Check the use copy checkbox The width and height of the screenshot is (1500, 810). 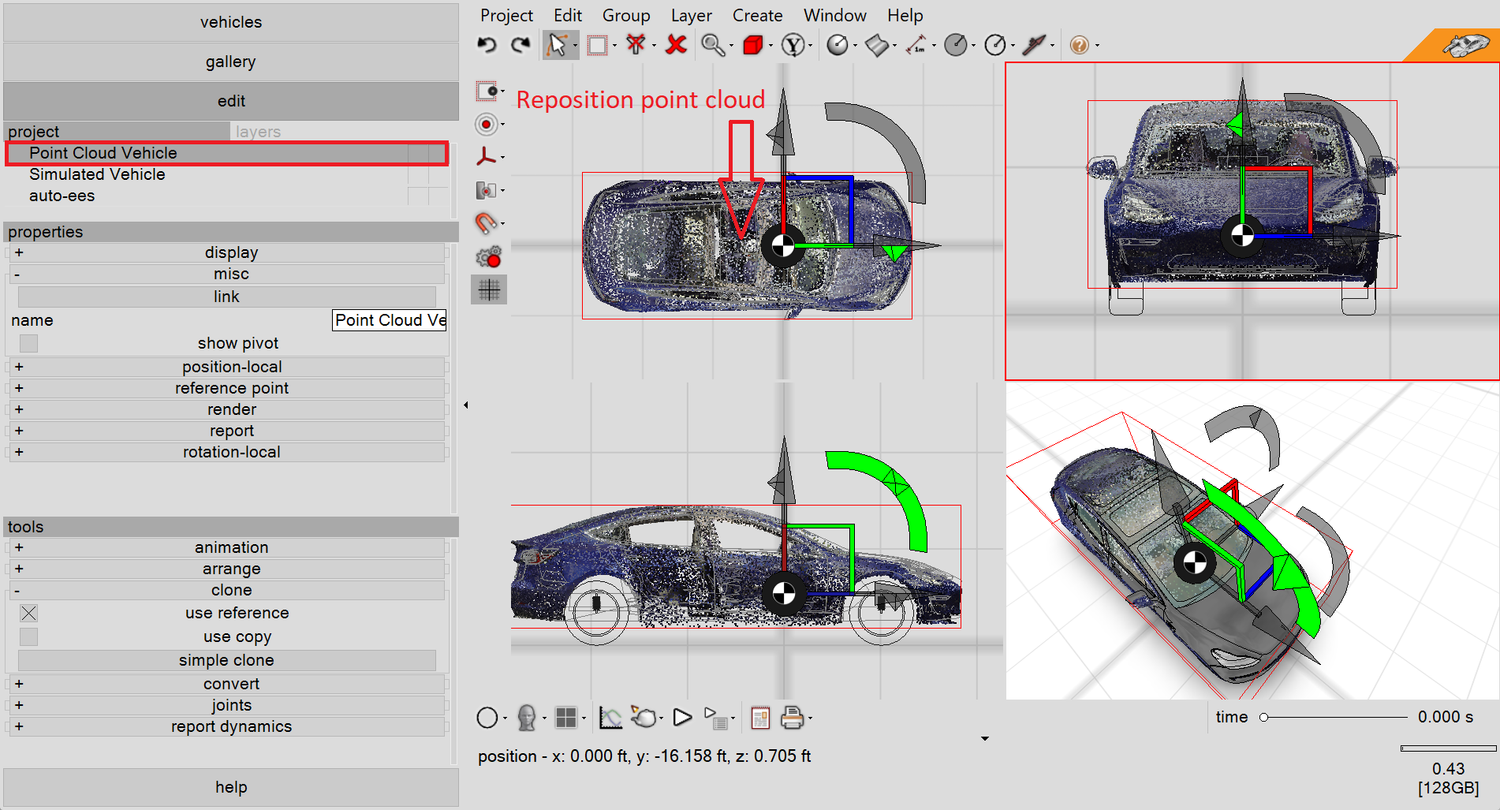pos(29,637)
